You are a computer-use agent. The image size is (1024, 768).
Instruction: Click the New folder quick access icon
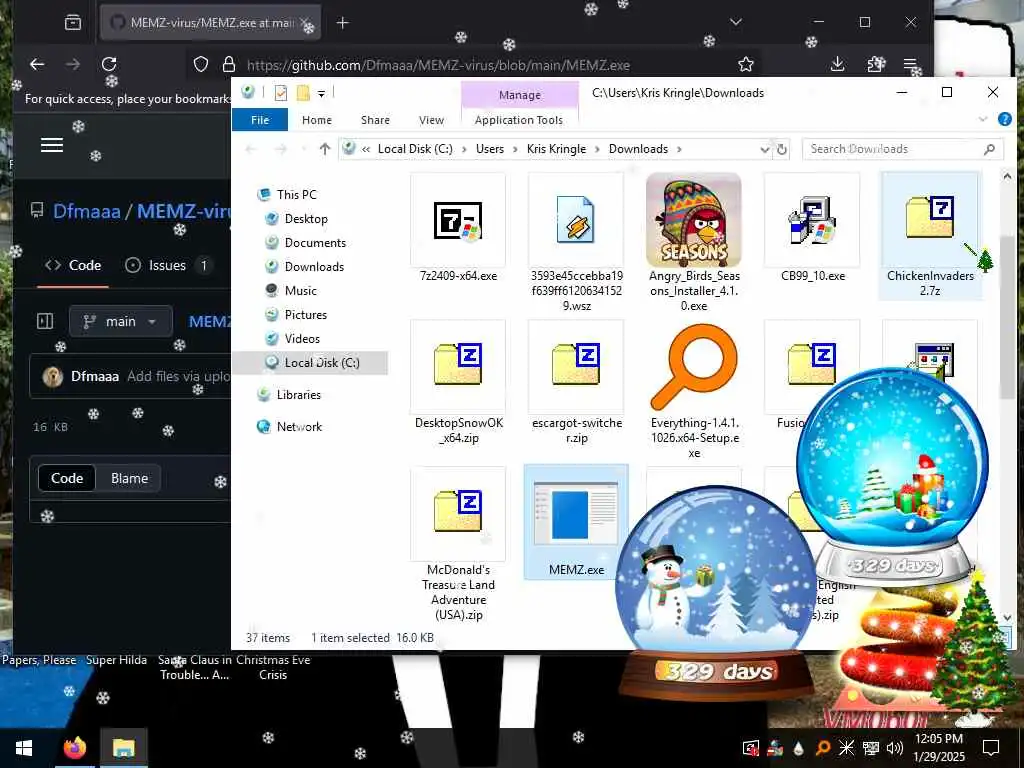303,93
